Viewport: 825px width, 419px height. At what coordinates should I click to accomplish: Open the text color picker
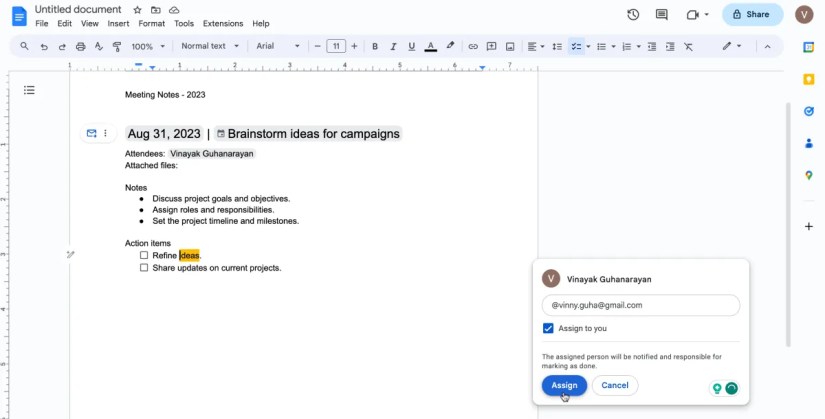430,47
